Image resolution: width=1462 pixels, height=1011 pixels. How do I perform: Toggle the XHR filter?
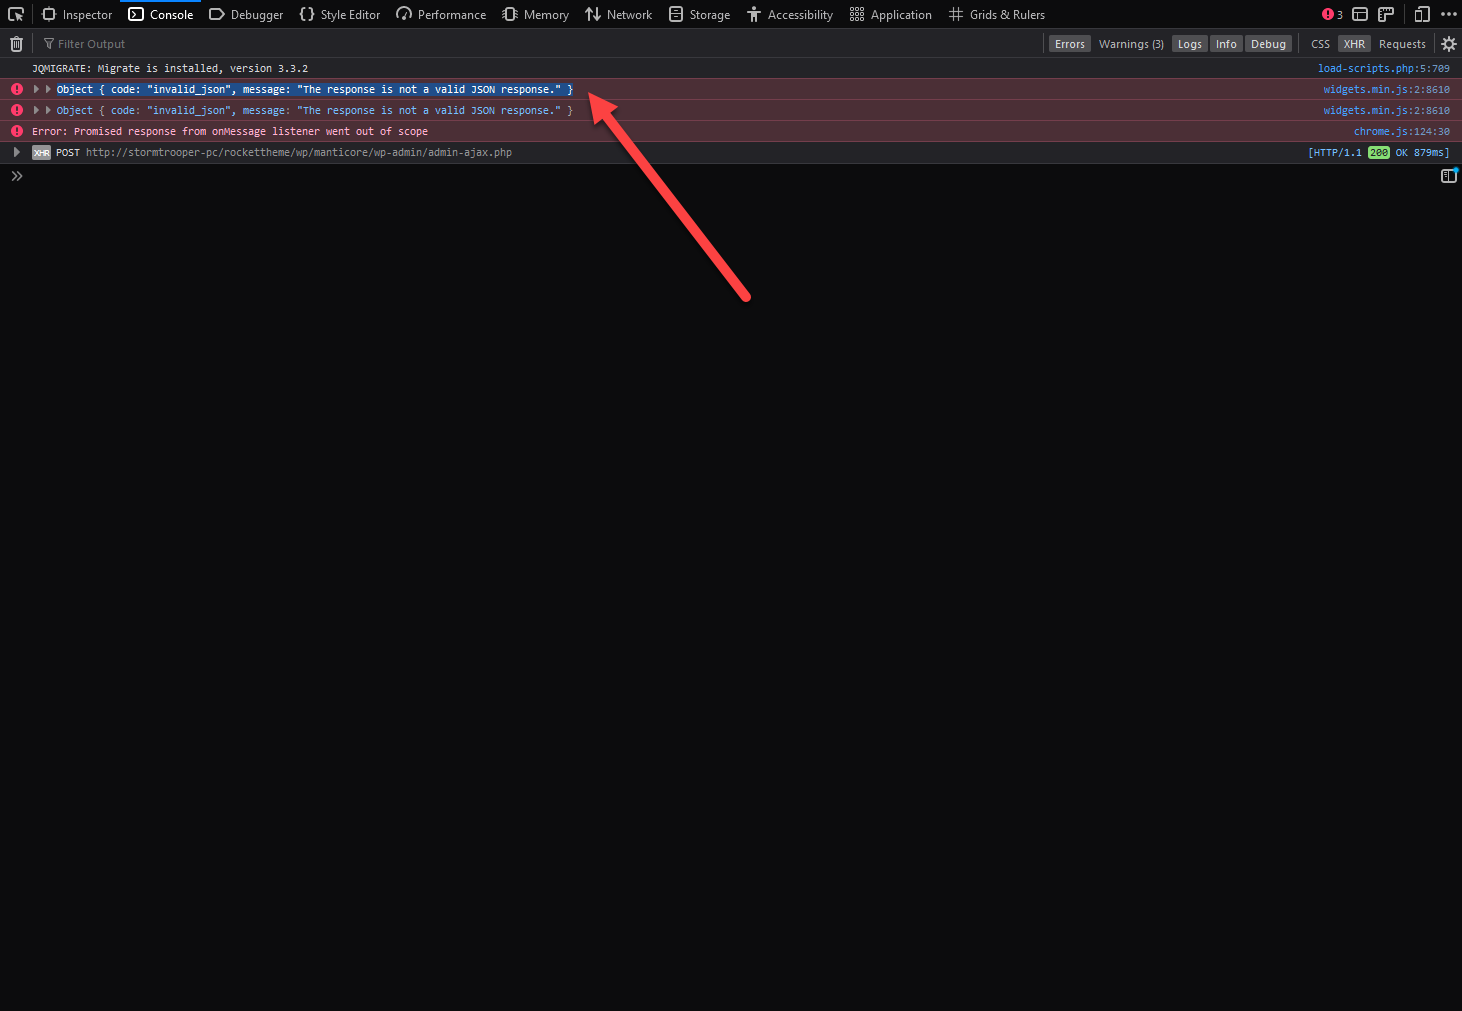coord(1355,44)
